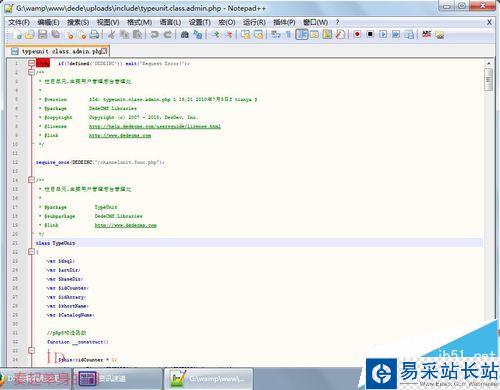Toggle synchronized horizontal scrolling icon
The width and height of the screenshot is (500, 390).
pos(259,34)
